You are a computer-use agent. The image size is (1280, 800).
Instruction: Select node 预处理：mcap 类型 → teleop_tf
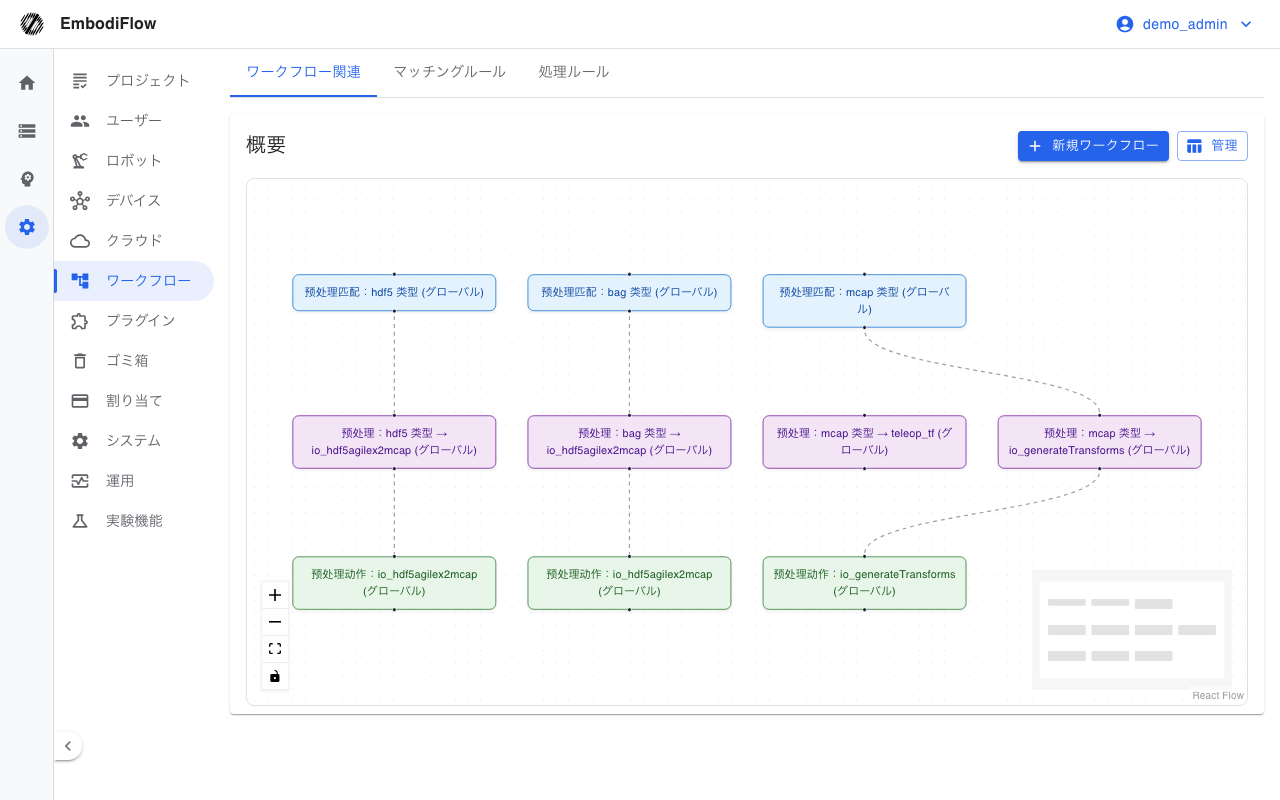[864, 442]
